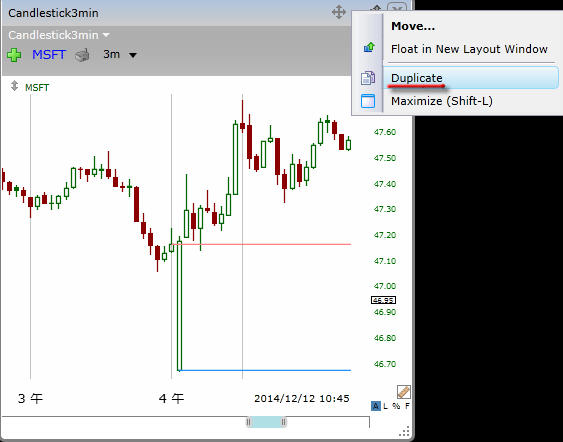Click the Maximize window icon in menu

tap(368, 101)
